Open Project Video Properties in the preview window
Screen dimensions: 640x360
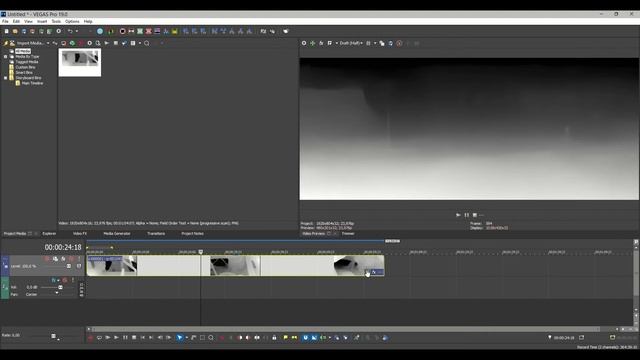coord(304,43)
